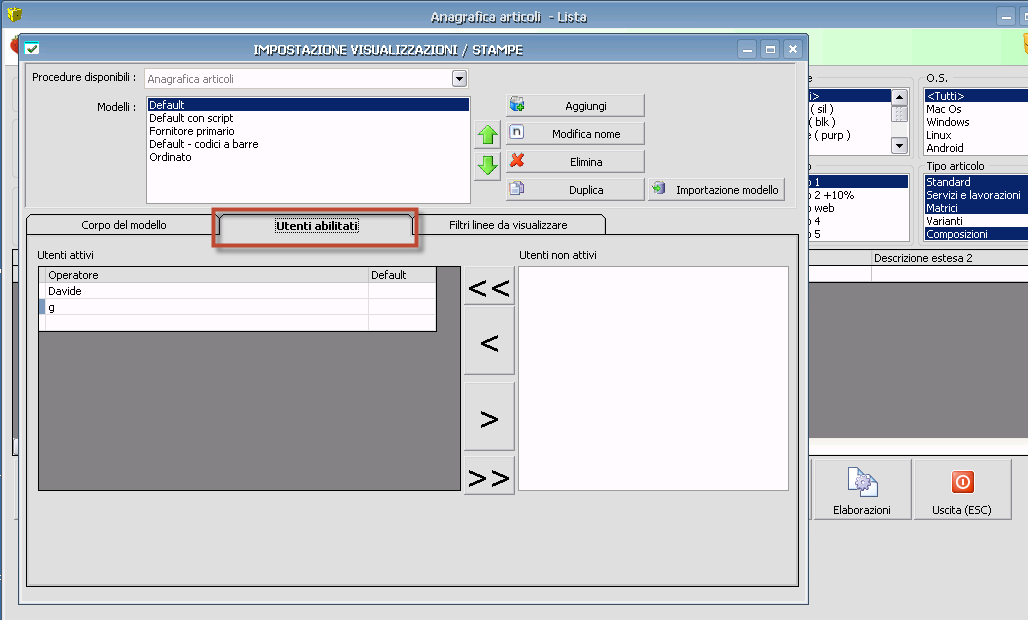Click scroll down arrow in background color list

pyautogui.click(x=900, y=145)
